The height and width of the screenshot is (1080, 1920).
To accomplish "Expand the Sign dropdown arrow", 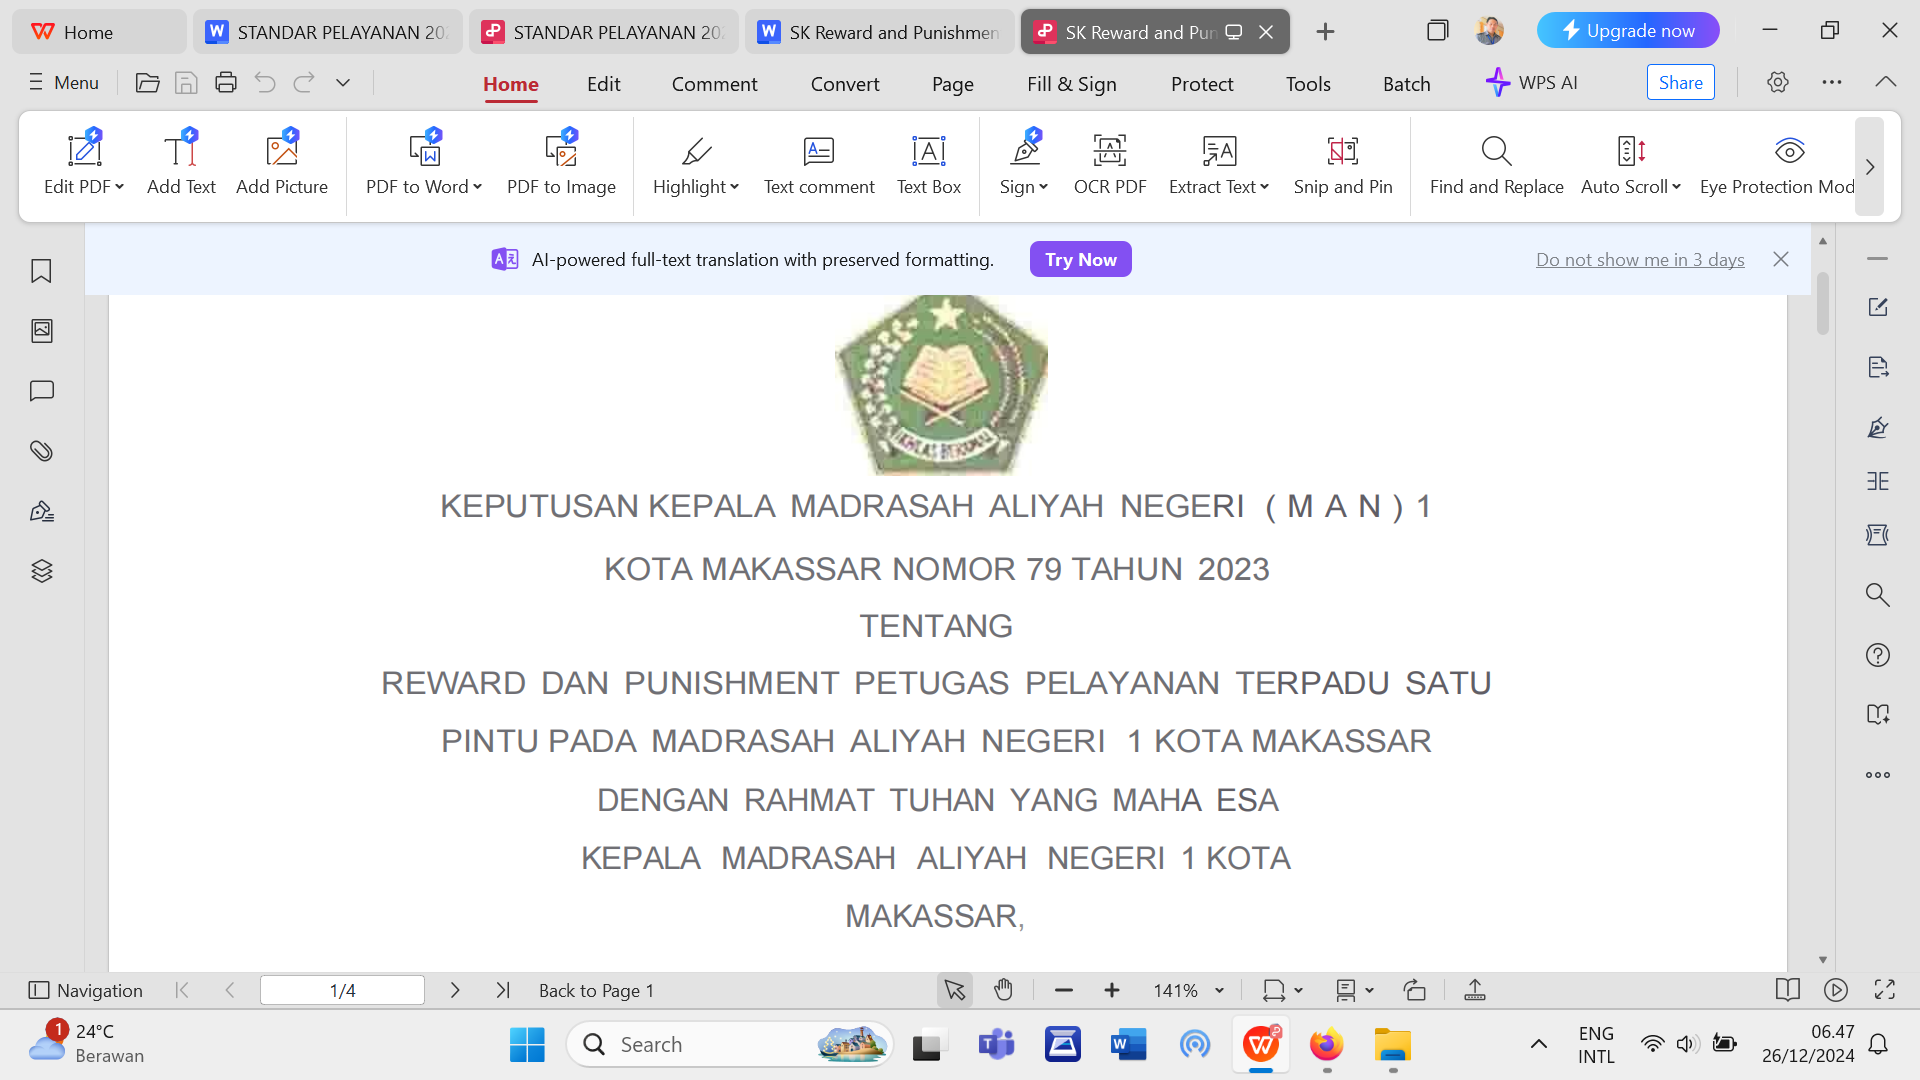I will click(1044, 187).
